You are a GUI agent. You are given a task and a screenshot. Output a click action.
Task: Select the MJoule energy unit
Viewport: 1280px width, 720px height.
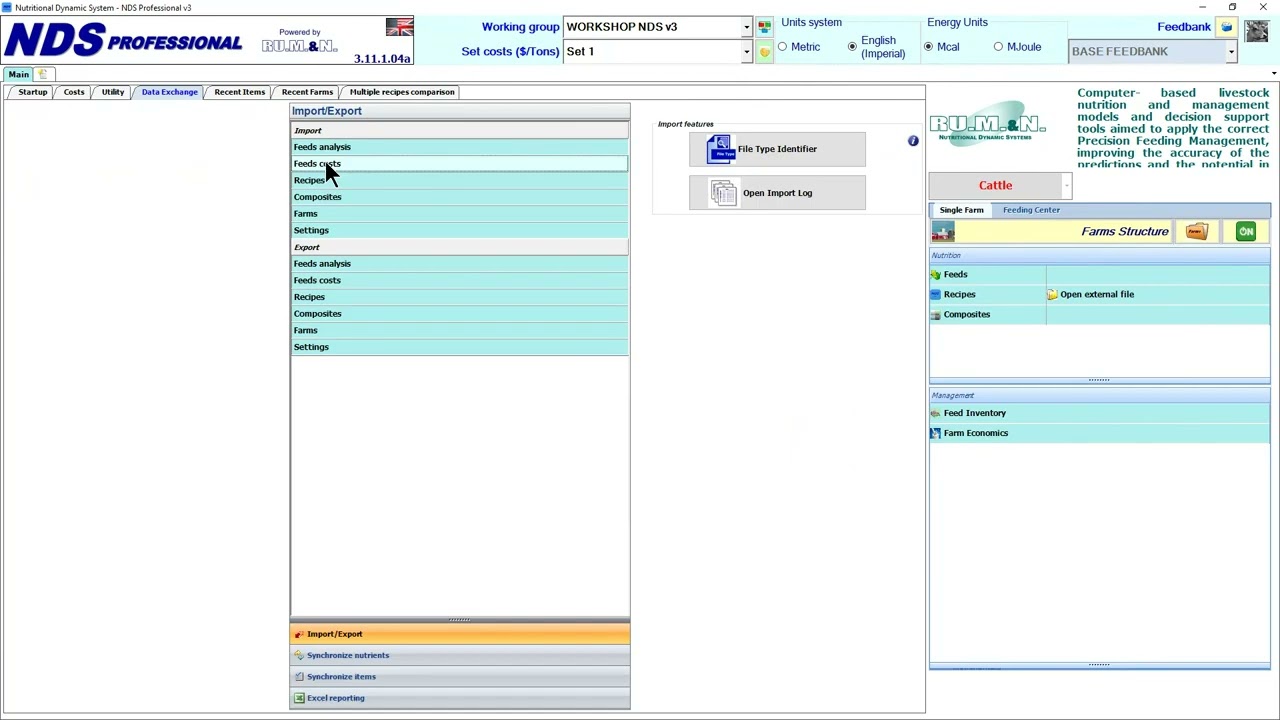999,47
